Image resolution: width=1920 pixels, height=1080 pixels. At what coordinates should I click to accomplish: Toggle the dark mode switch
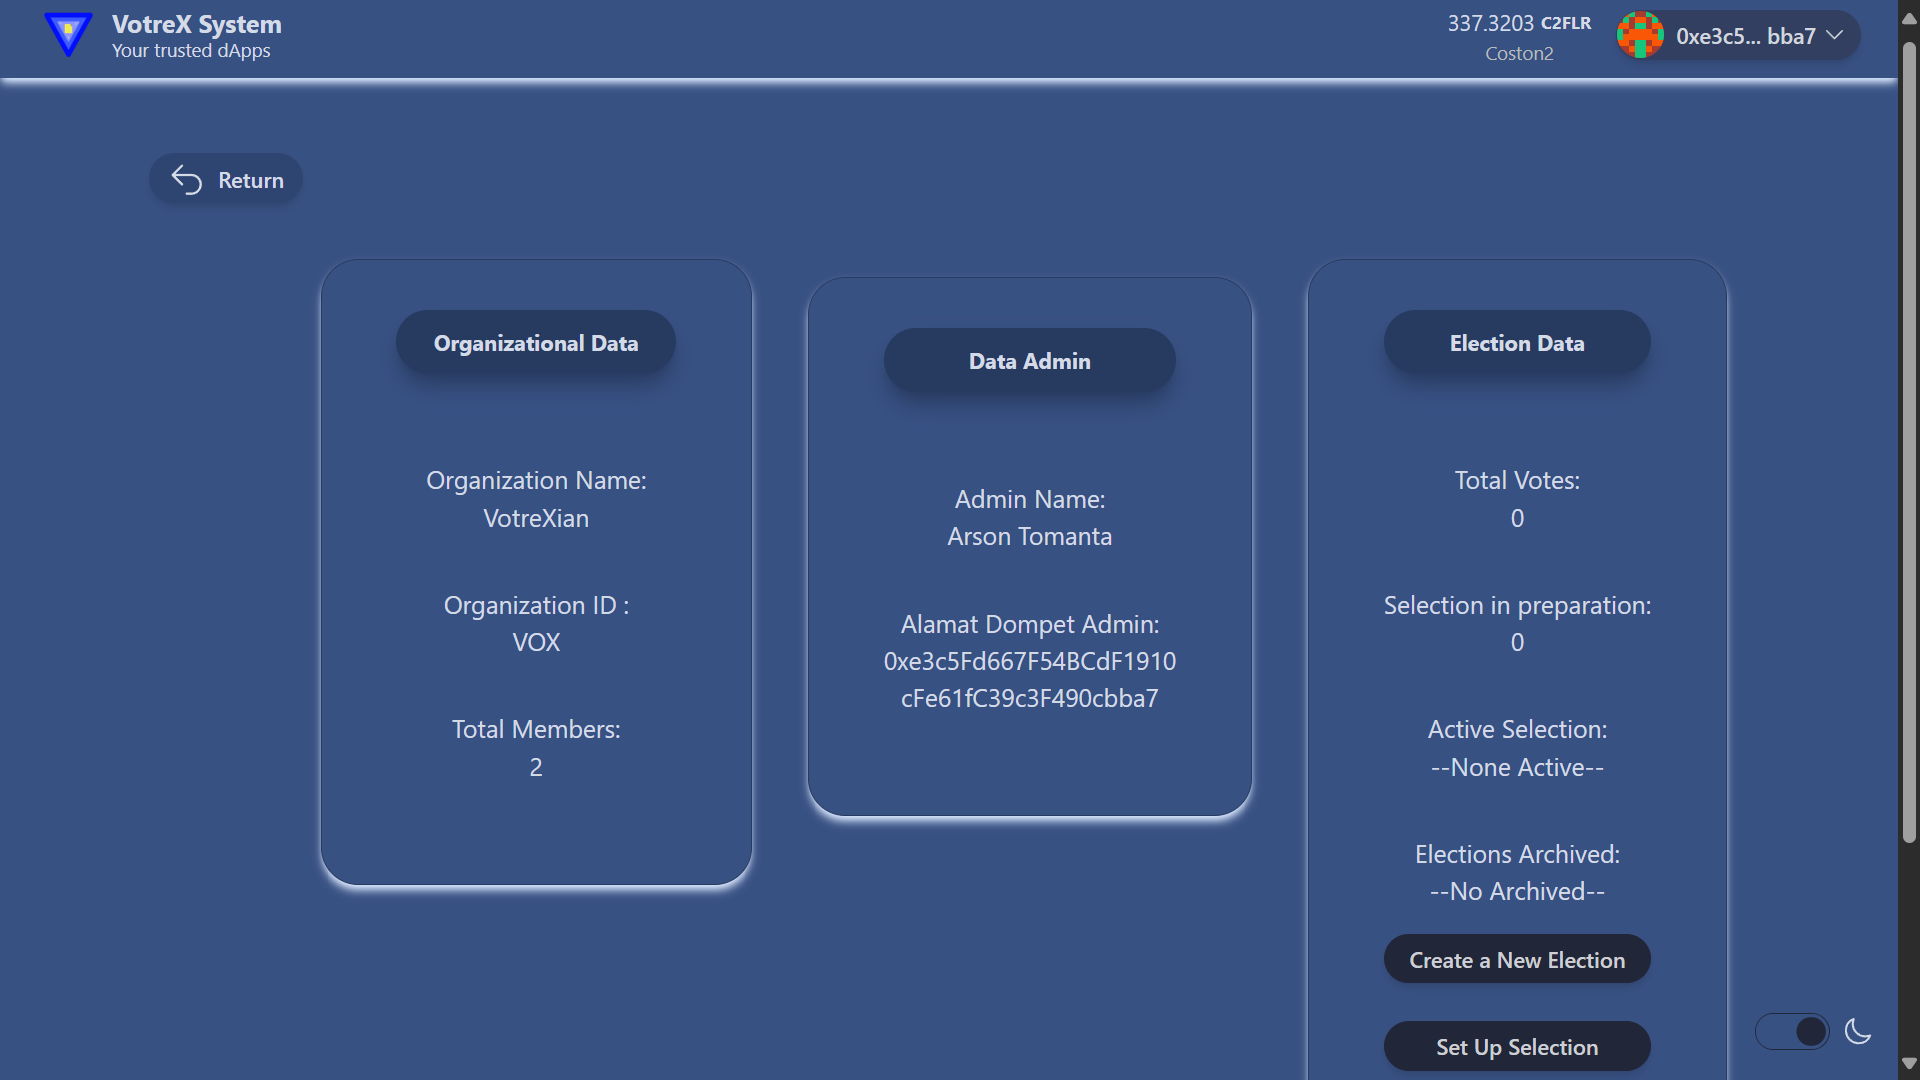(x=1792, y=1031)
